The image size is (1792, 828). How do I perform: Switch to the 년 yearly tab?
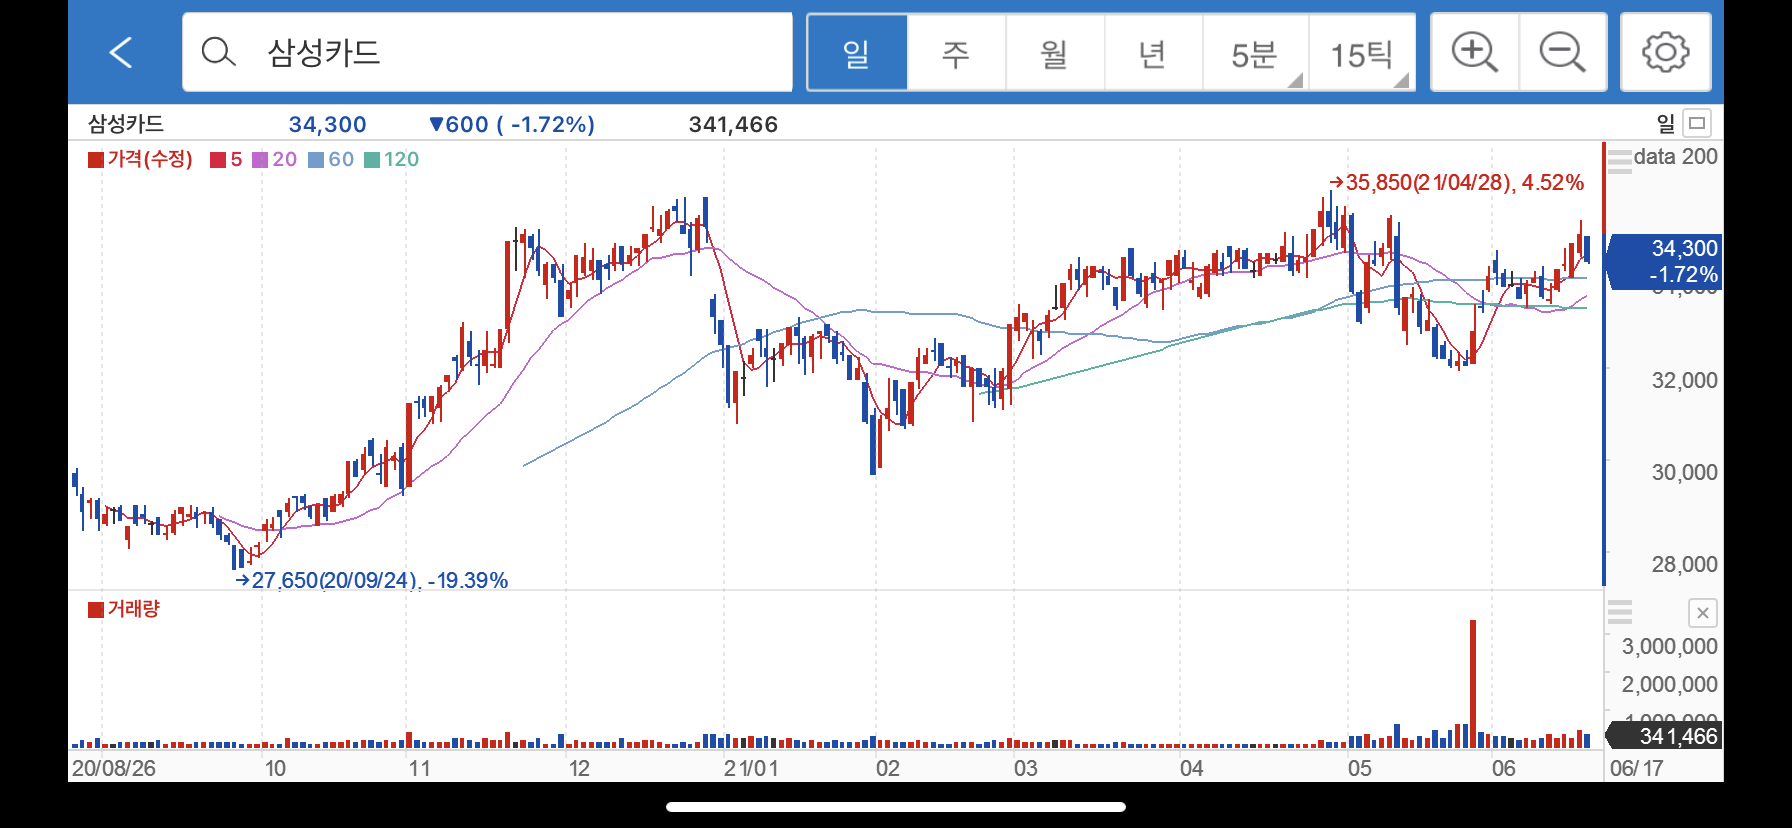1153,53
